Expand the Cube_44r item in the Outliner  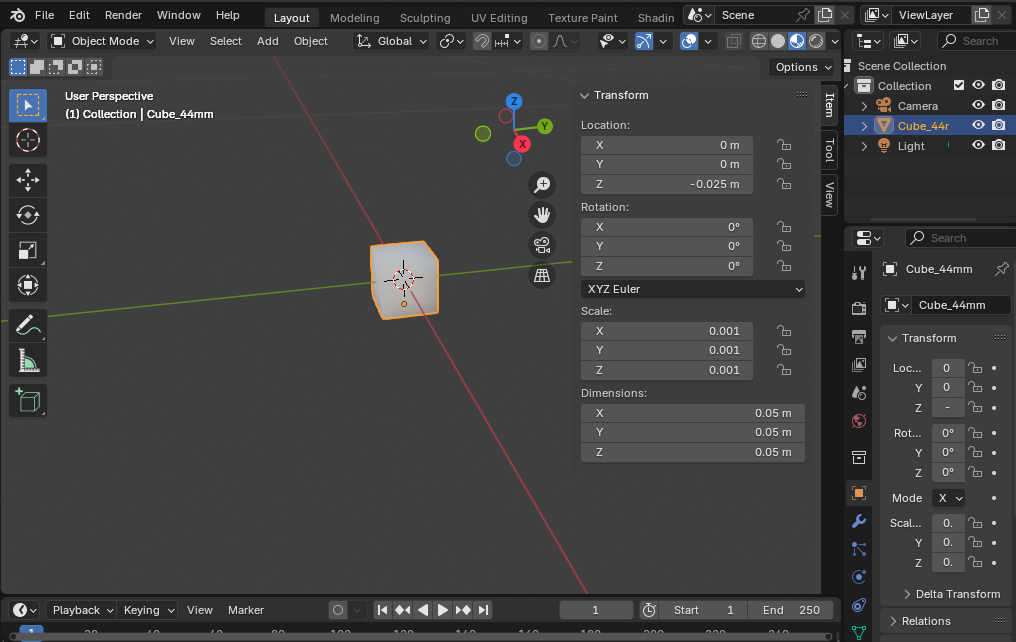pyautogui.click(x=864, y=125)
